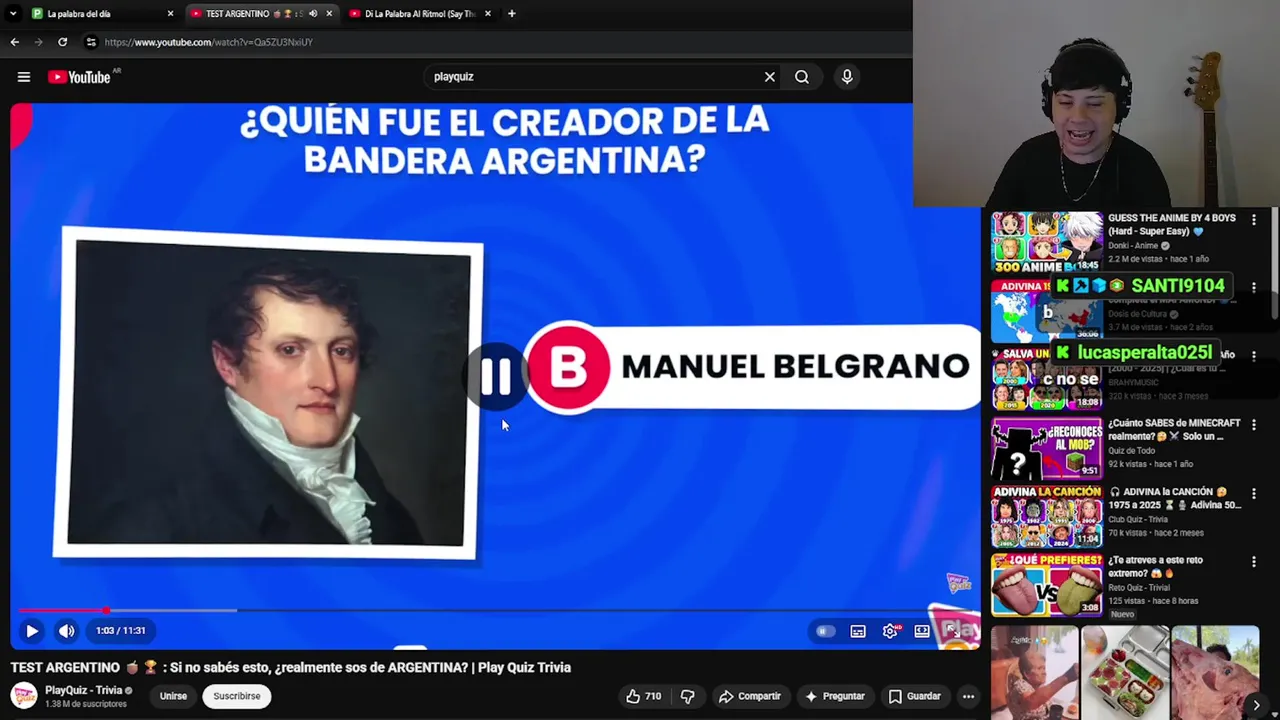The image size is (1280, 720).
Task: Go to the YouTube home logo
Action: pos(79,77)
